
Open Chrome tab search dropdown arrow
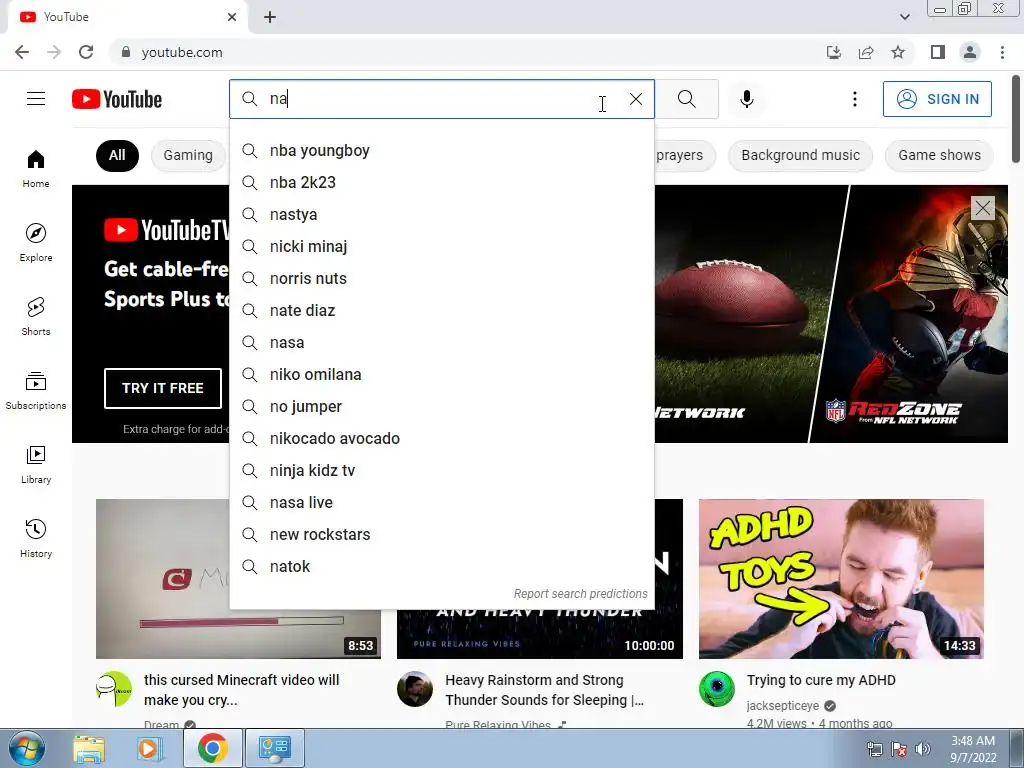[x=904, y=17]
